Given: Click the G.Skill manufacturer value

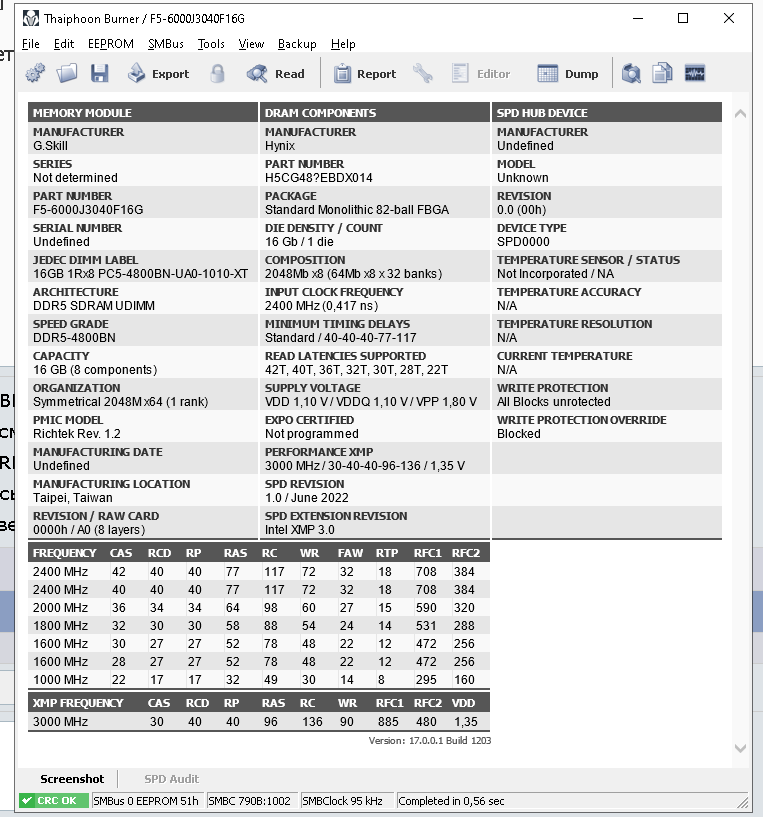Looking at the screenshot, I should [x=50, y=146].
